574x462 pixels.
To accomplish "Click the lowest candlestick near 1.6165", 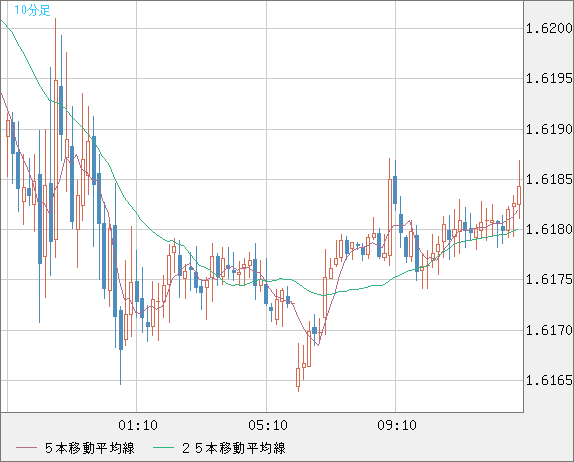I will [298, 368].
